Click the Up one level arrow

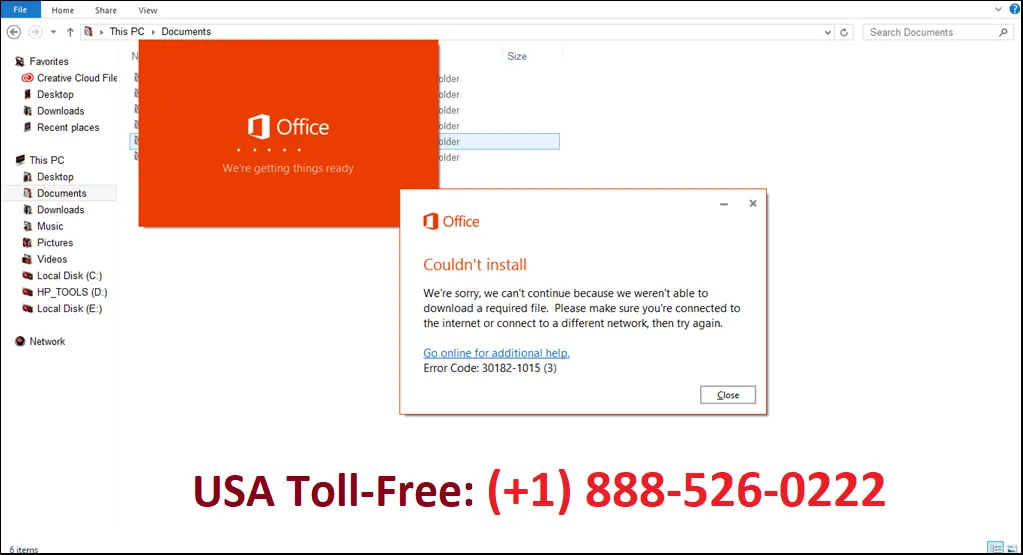pos(70,32)
